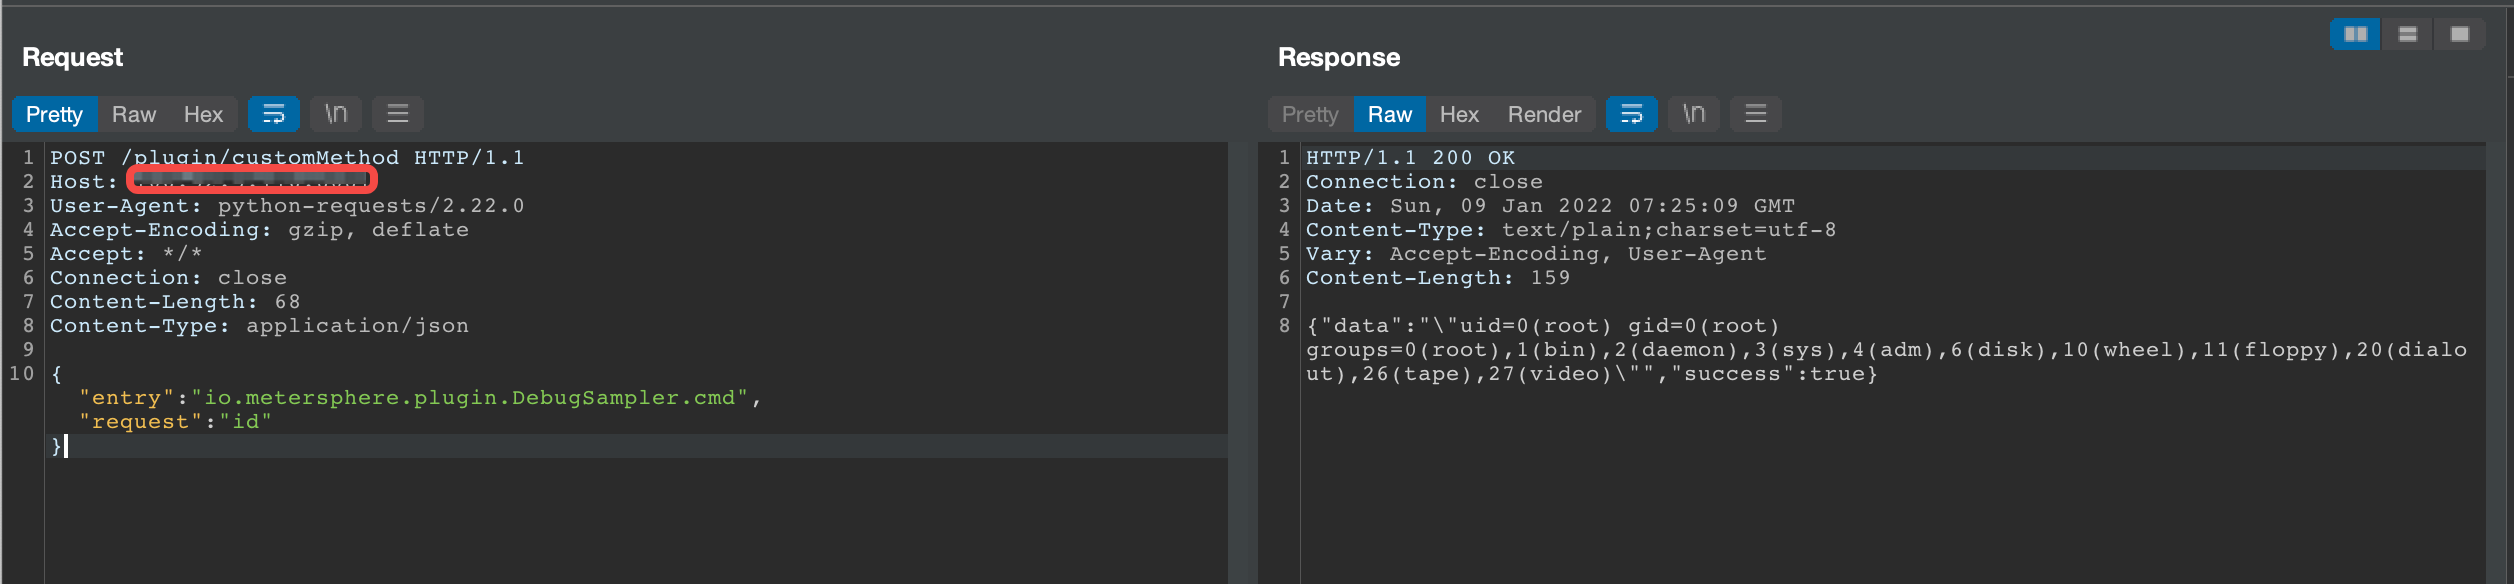The image size is (2514, 584).
Task: Choose side-by-side layout icon
Action: coord(2356,34)
